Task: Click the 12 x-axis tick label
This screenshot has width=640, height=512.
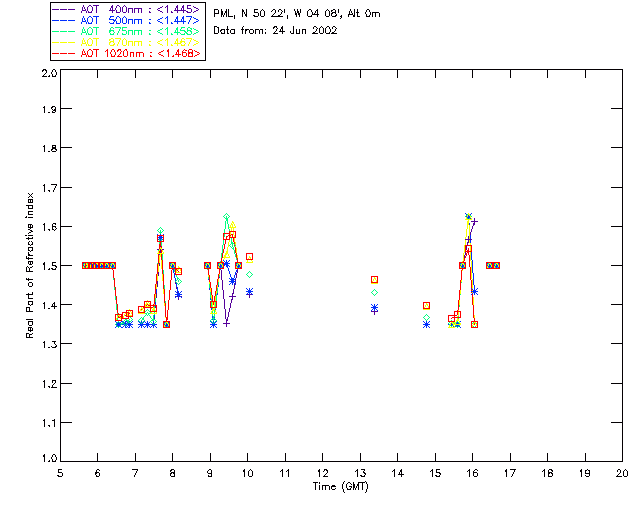Action: 322,473
